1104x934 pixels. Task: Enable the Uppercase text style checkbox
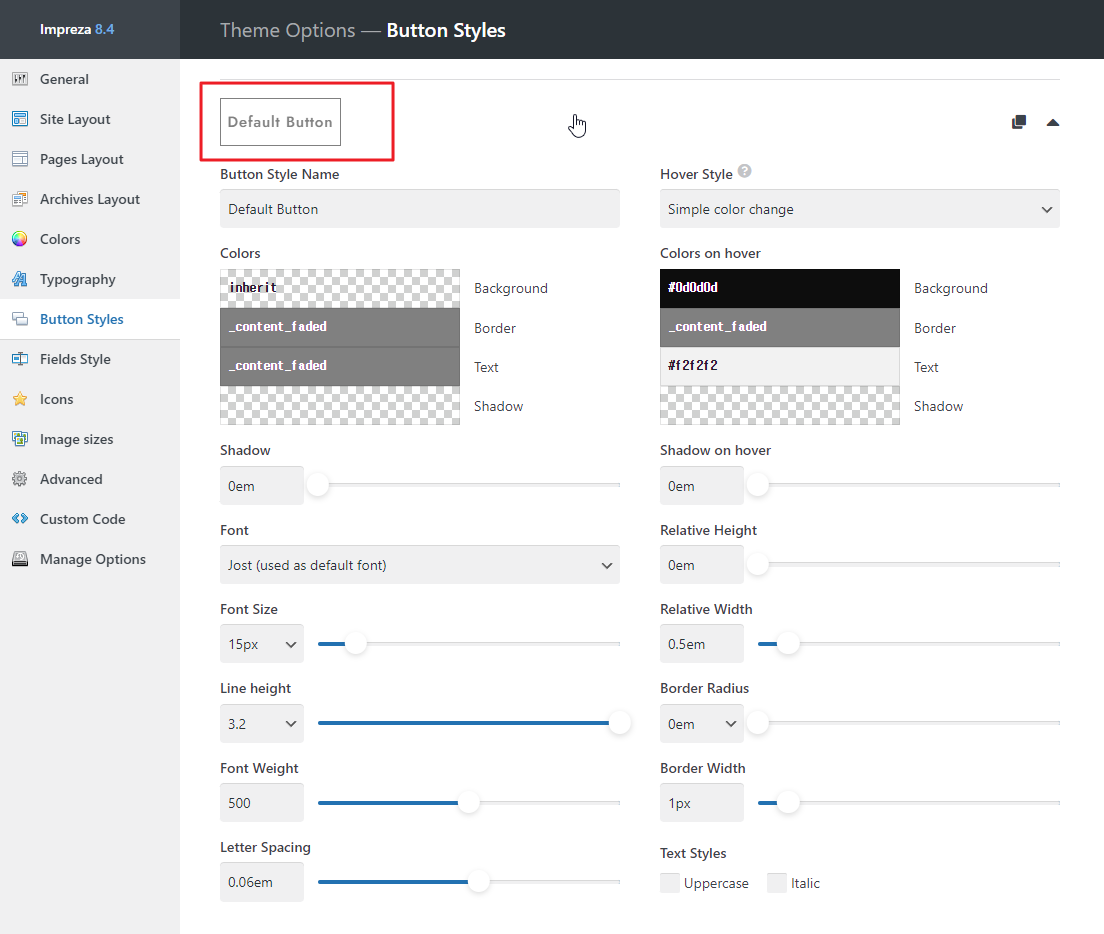pos(670,883)
